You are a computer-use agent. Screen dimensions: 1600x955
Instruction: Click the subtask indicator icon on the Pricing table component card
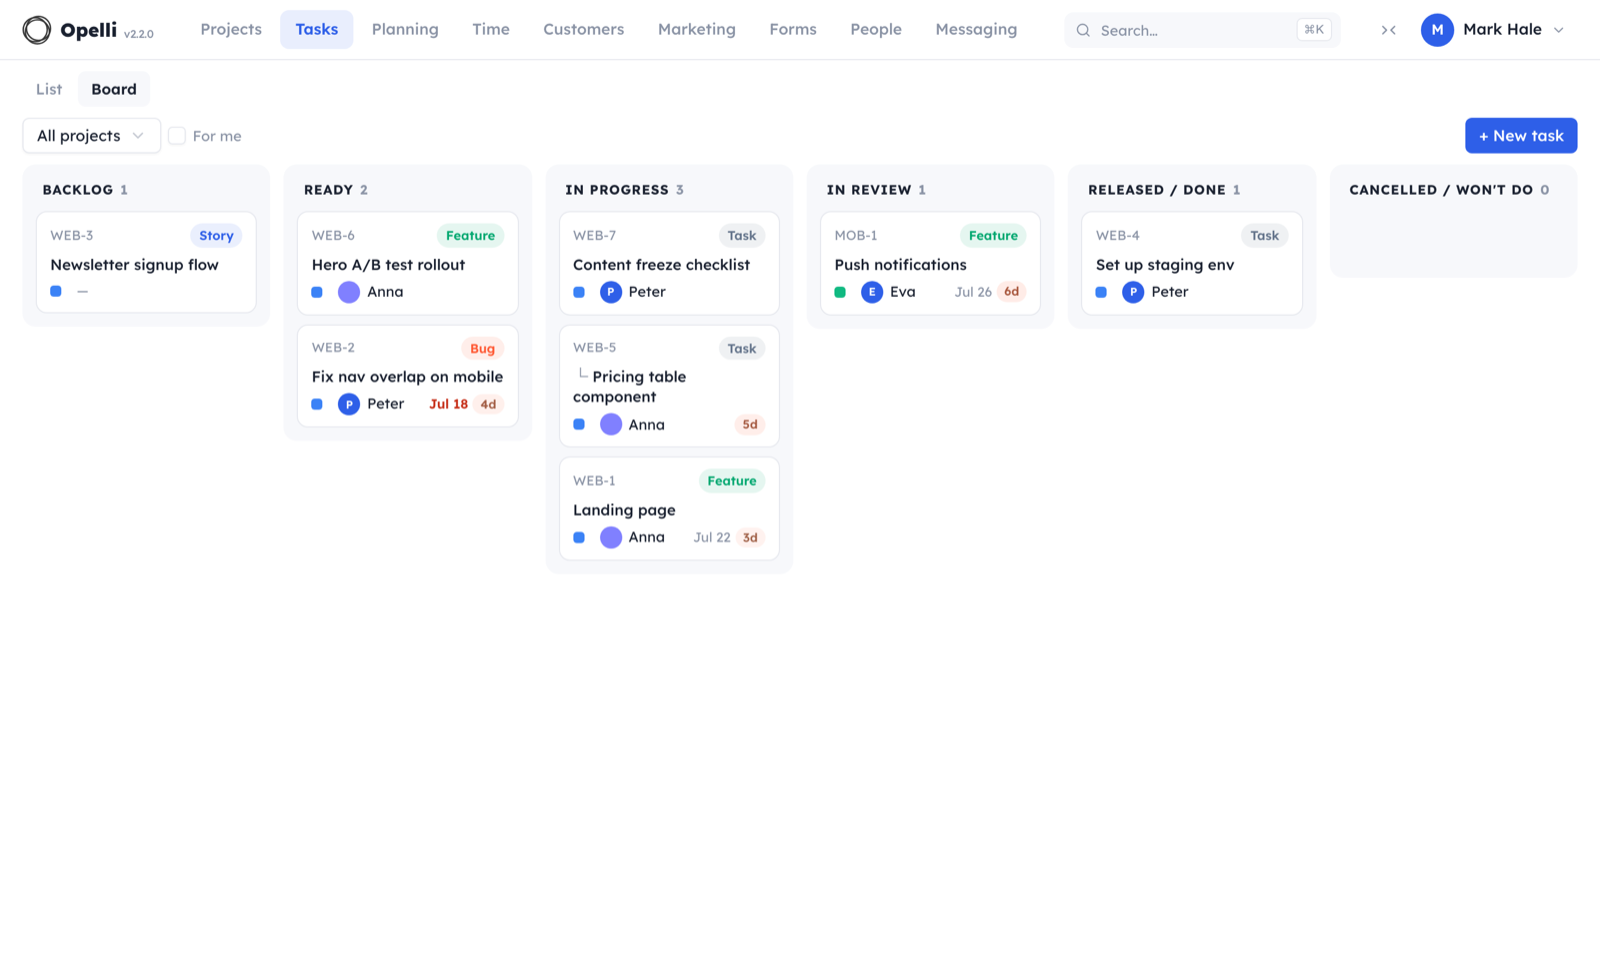pyautogui.click(x=583, y=374)
